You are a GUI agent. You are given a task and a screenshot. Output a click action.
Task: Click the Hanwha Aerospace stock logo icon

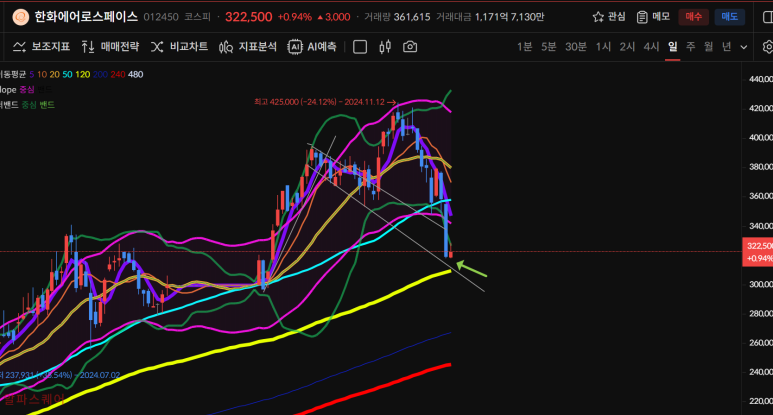[x=21, y=17]
